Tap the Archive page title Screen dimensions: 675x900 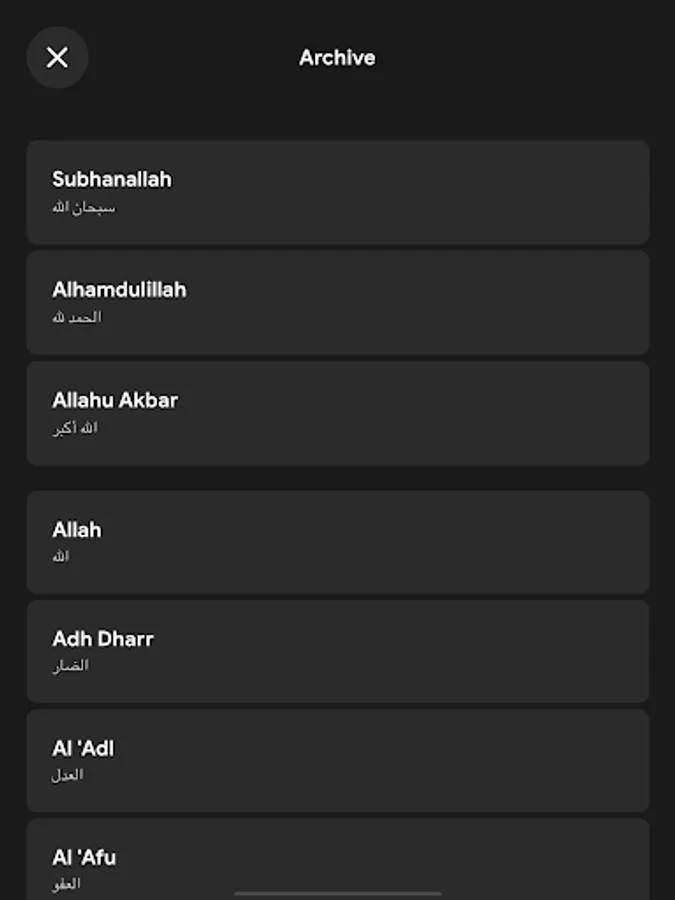click(337, 58)
